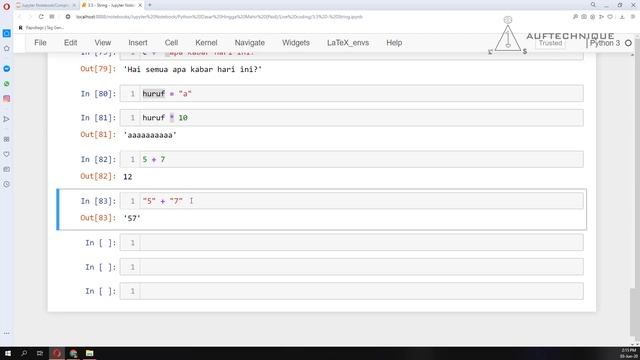Click the Trusted notebook button
This screenshot has width=640, height=360.
coord(550,43)
